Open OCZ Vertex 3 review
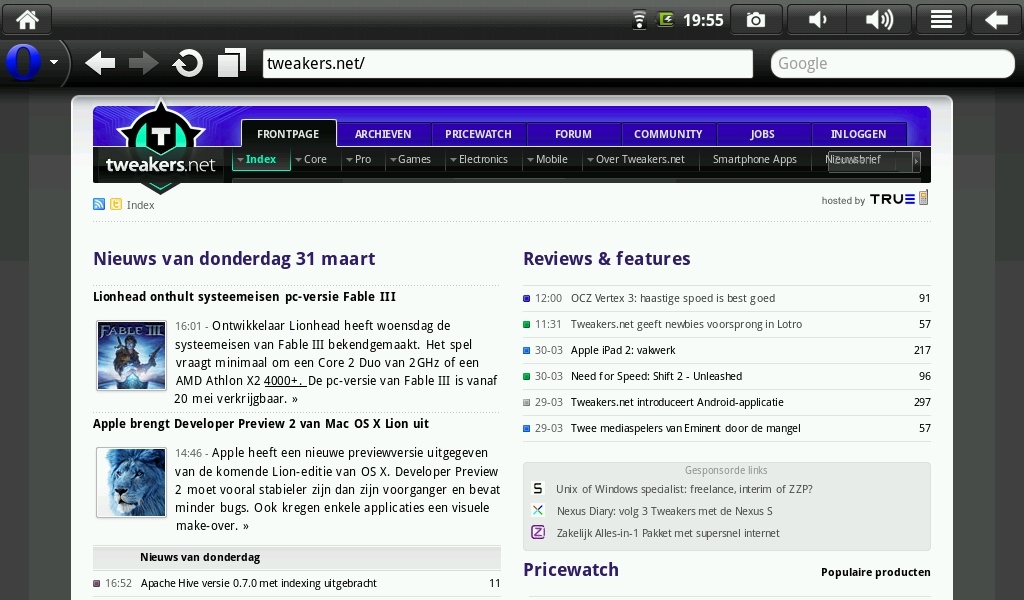Screen dimensions: 1024x600 coord(673,298)
